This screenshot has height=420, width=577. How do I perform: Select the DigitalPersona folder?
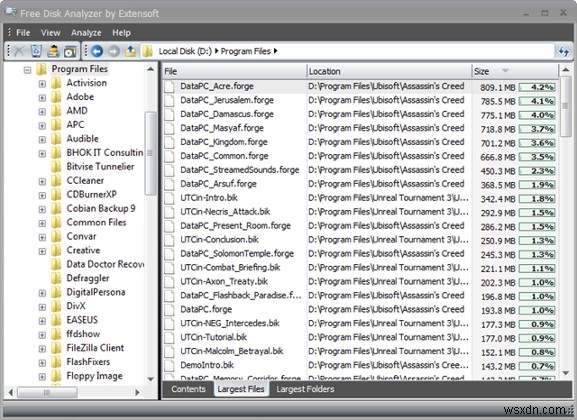96,292
